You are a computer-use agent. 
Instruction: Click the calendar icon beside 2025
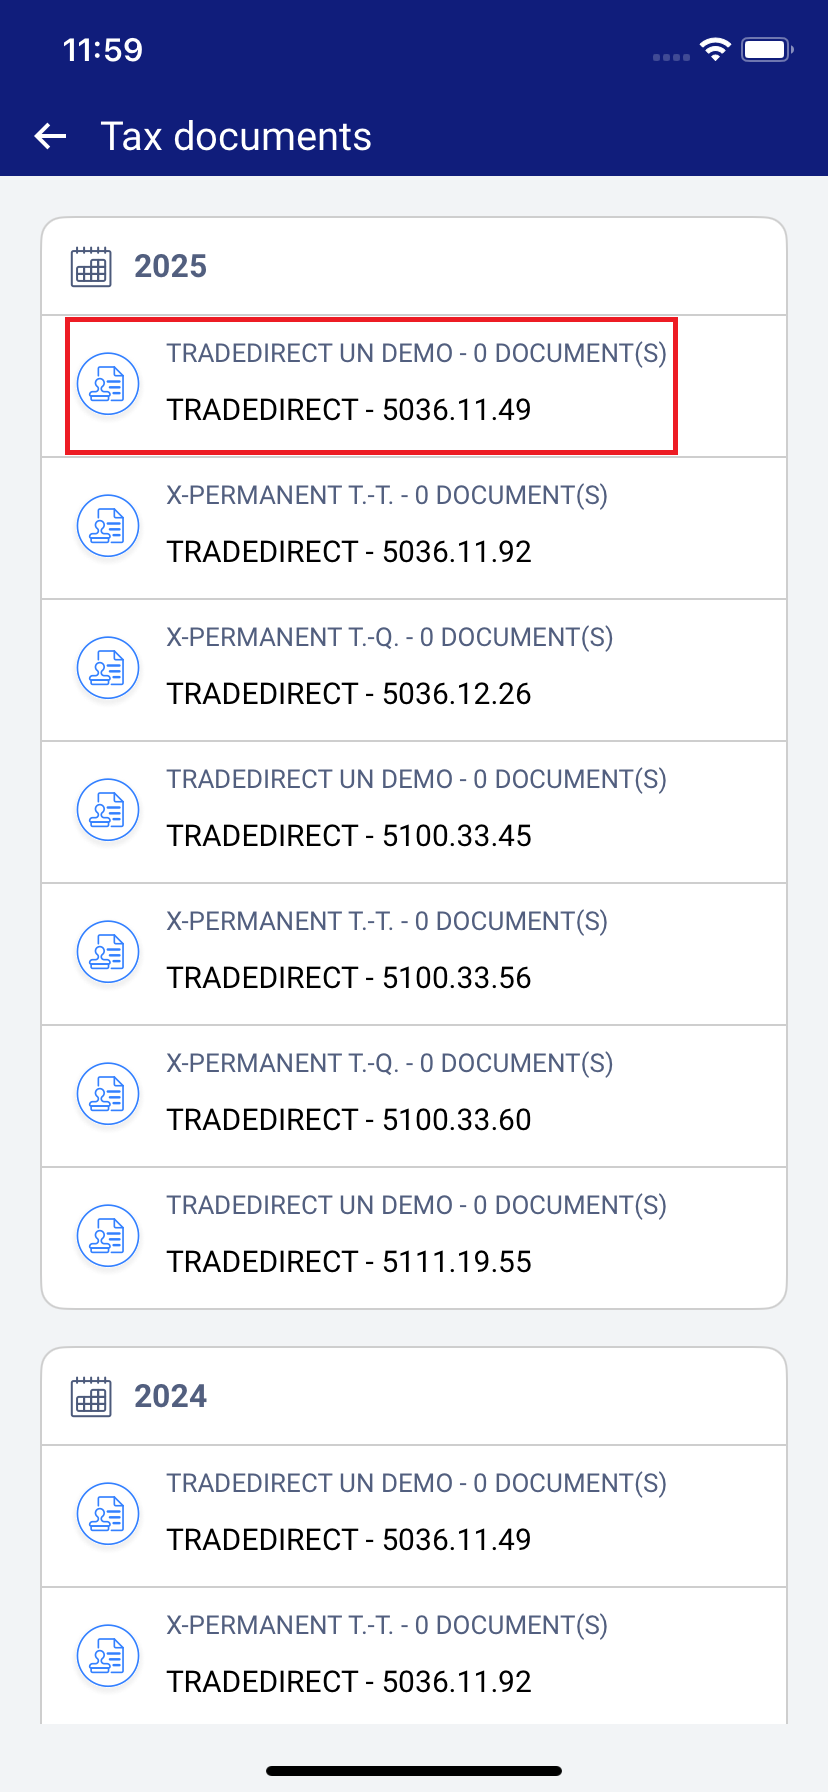[91, 267]
